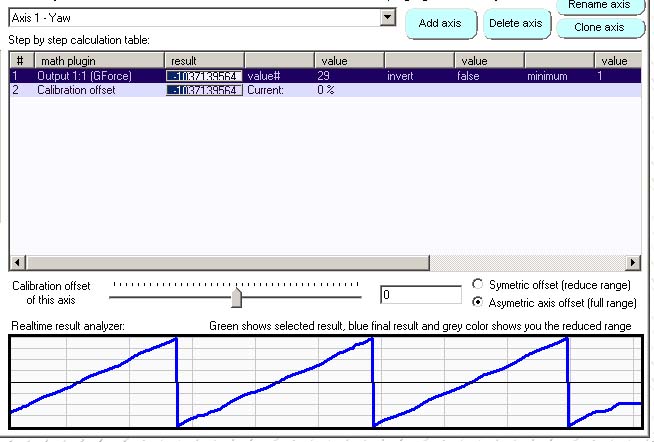This screenshot has height=442, width=654.
Task: Click the Realtime result analyzer graph
Action: pyautogui.click(x=325, y=383)
